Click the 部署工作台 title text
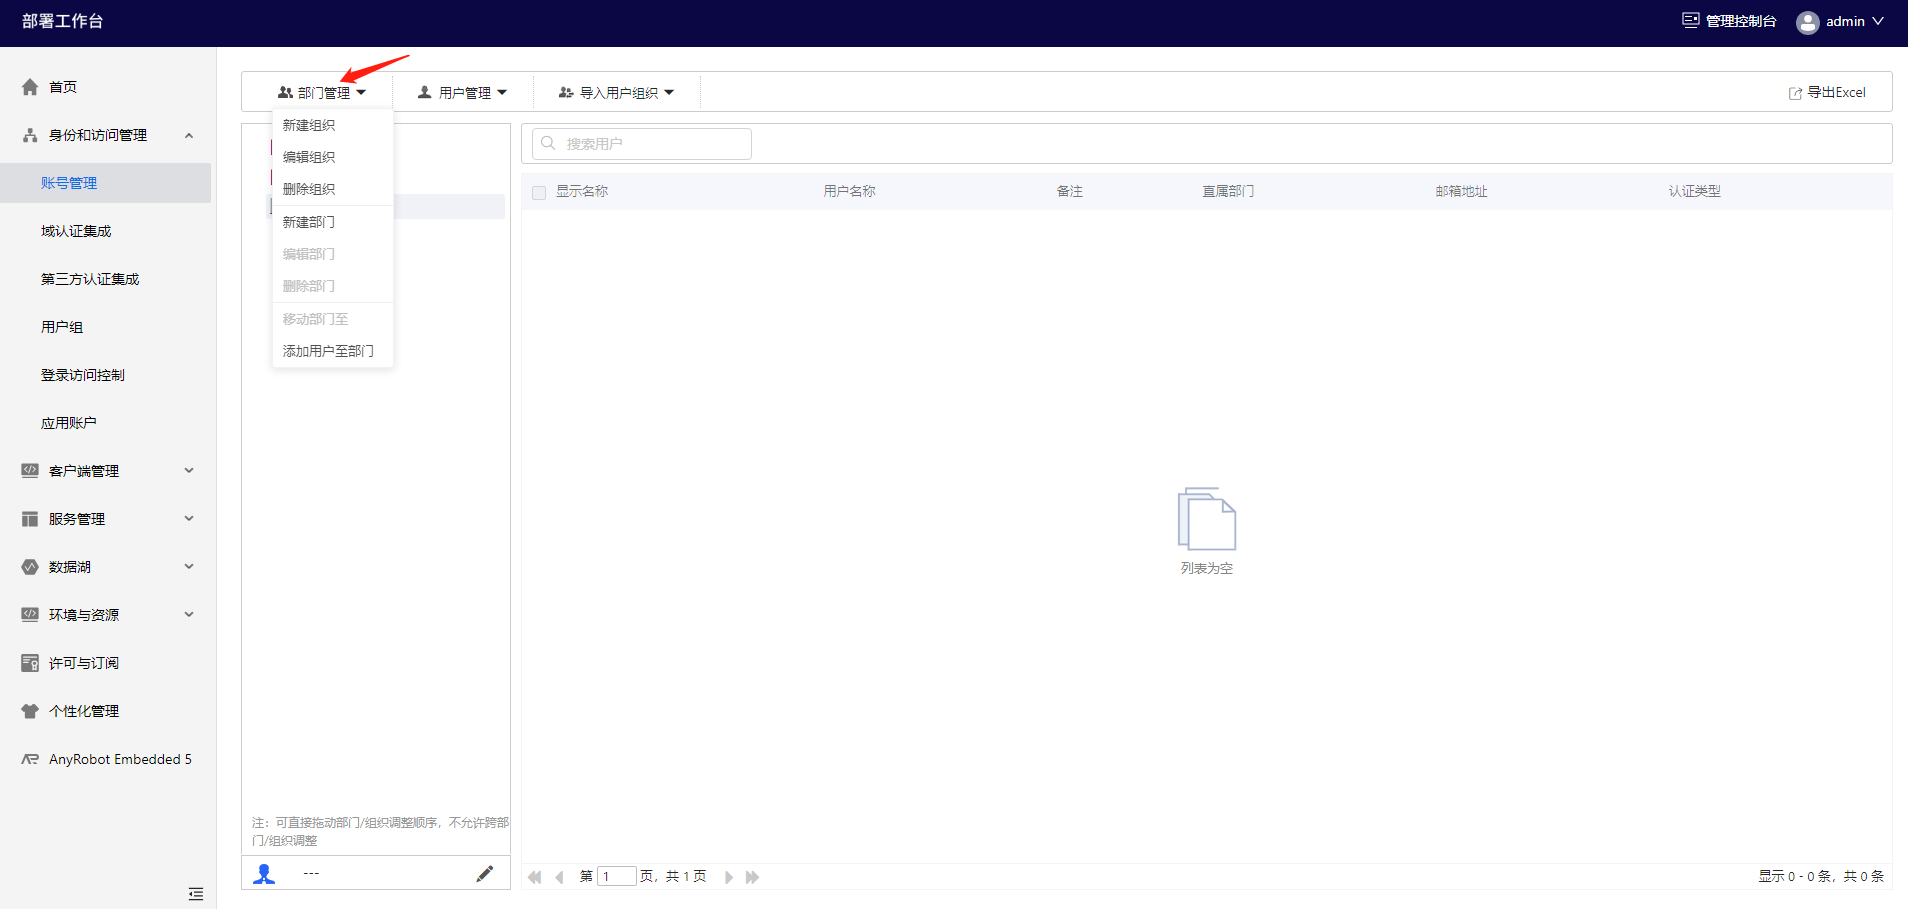The height and width of the screenshot is (909, 1908). [x=63, y=21]
